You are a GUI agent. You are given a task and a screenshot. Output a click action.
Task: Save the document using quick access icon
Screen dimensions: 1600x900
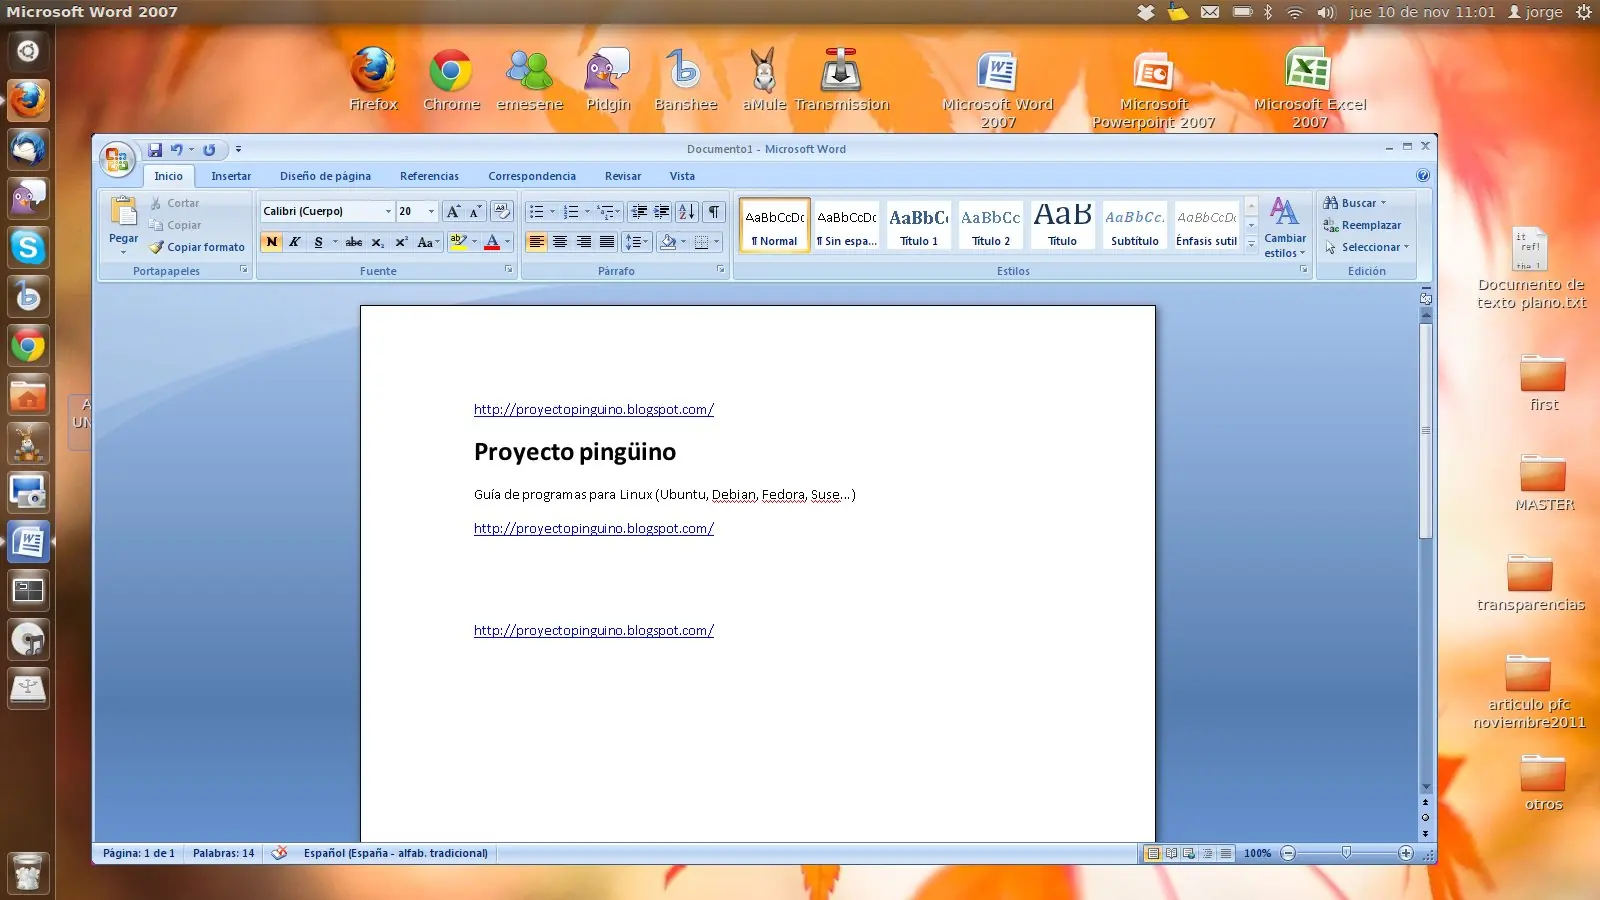click(155, 150)
